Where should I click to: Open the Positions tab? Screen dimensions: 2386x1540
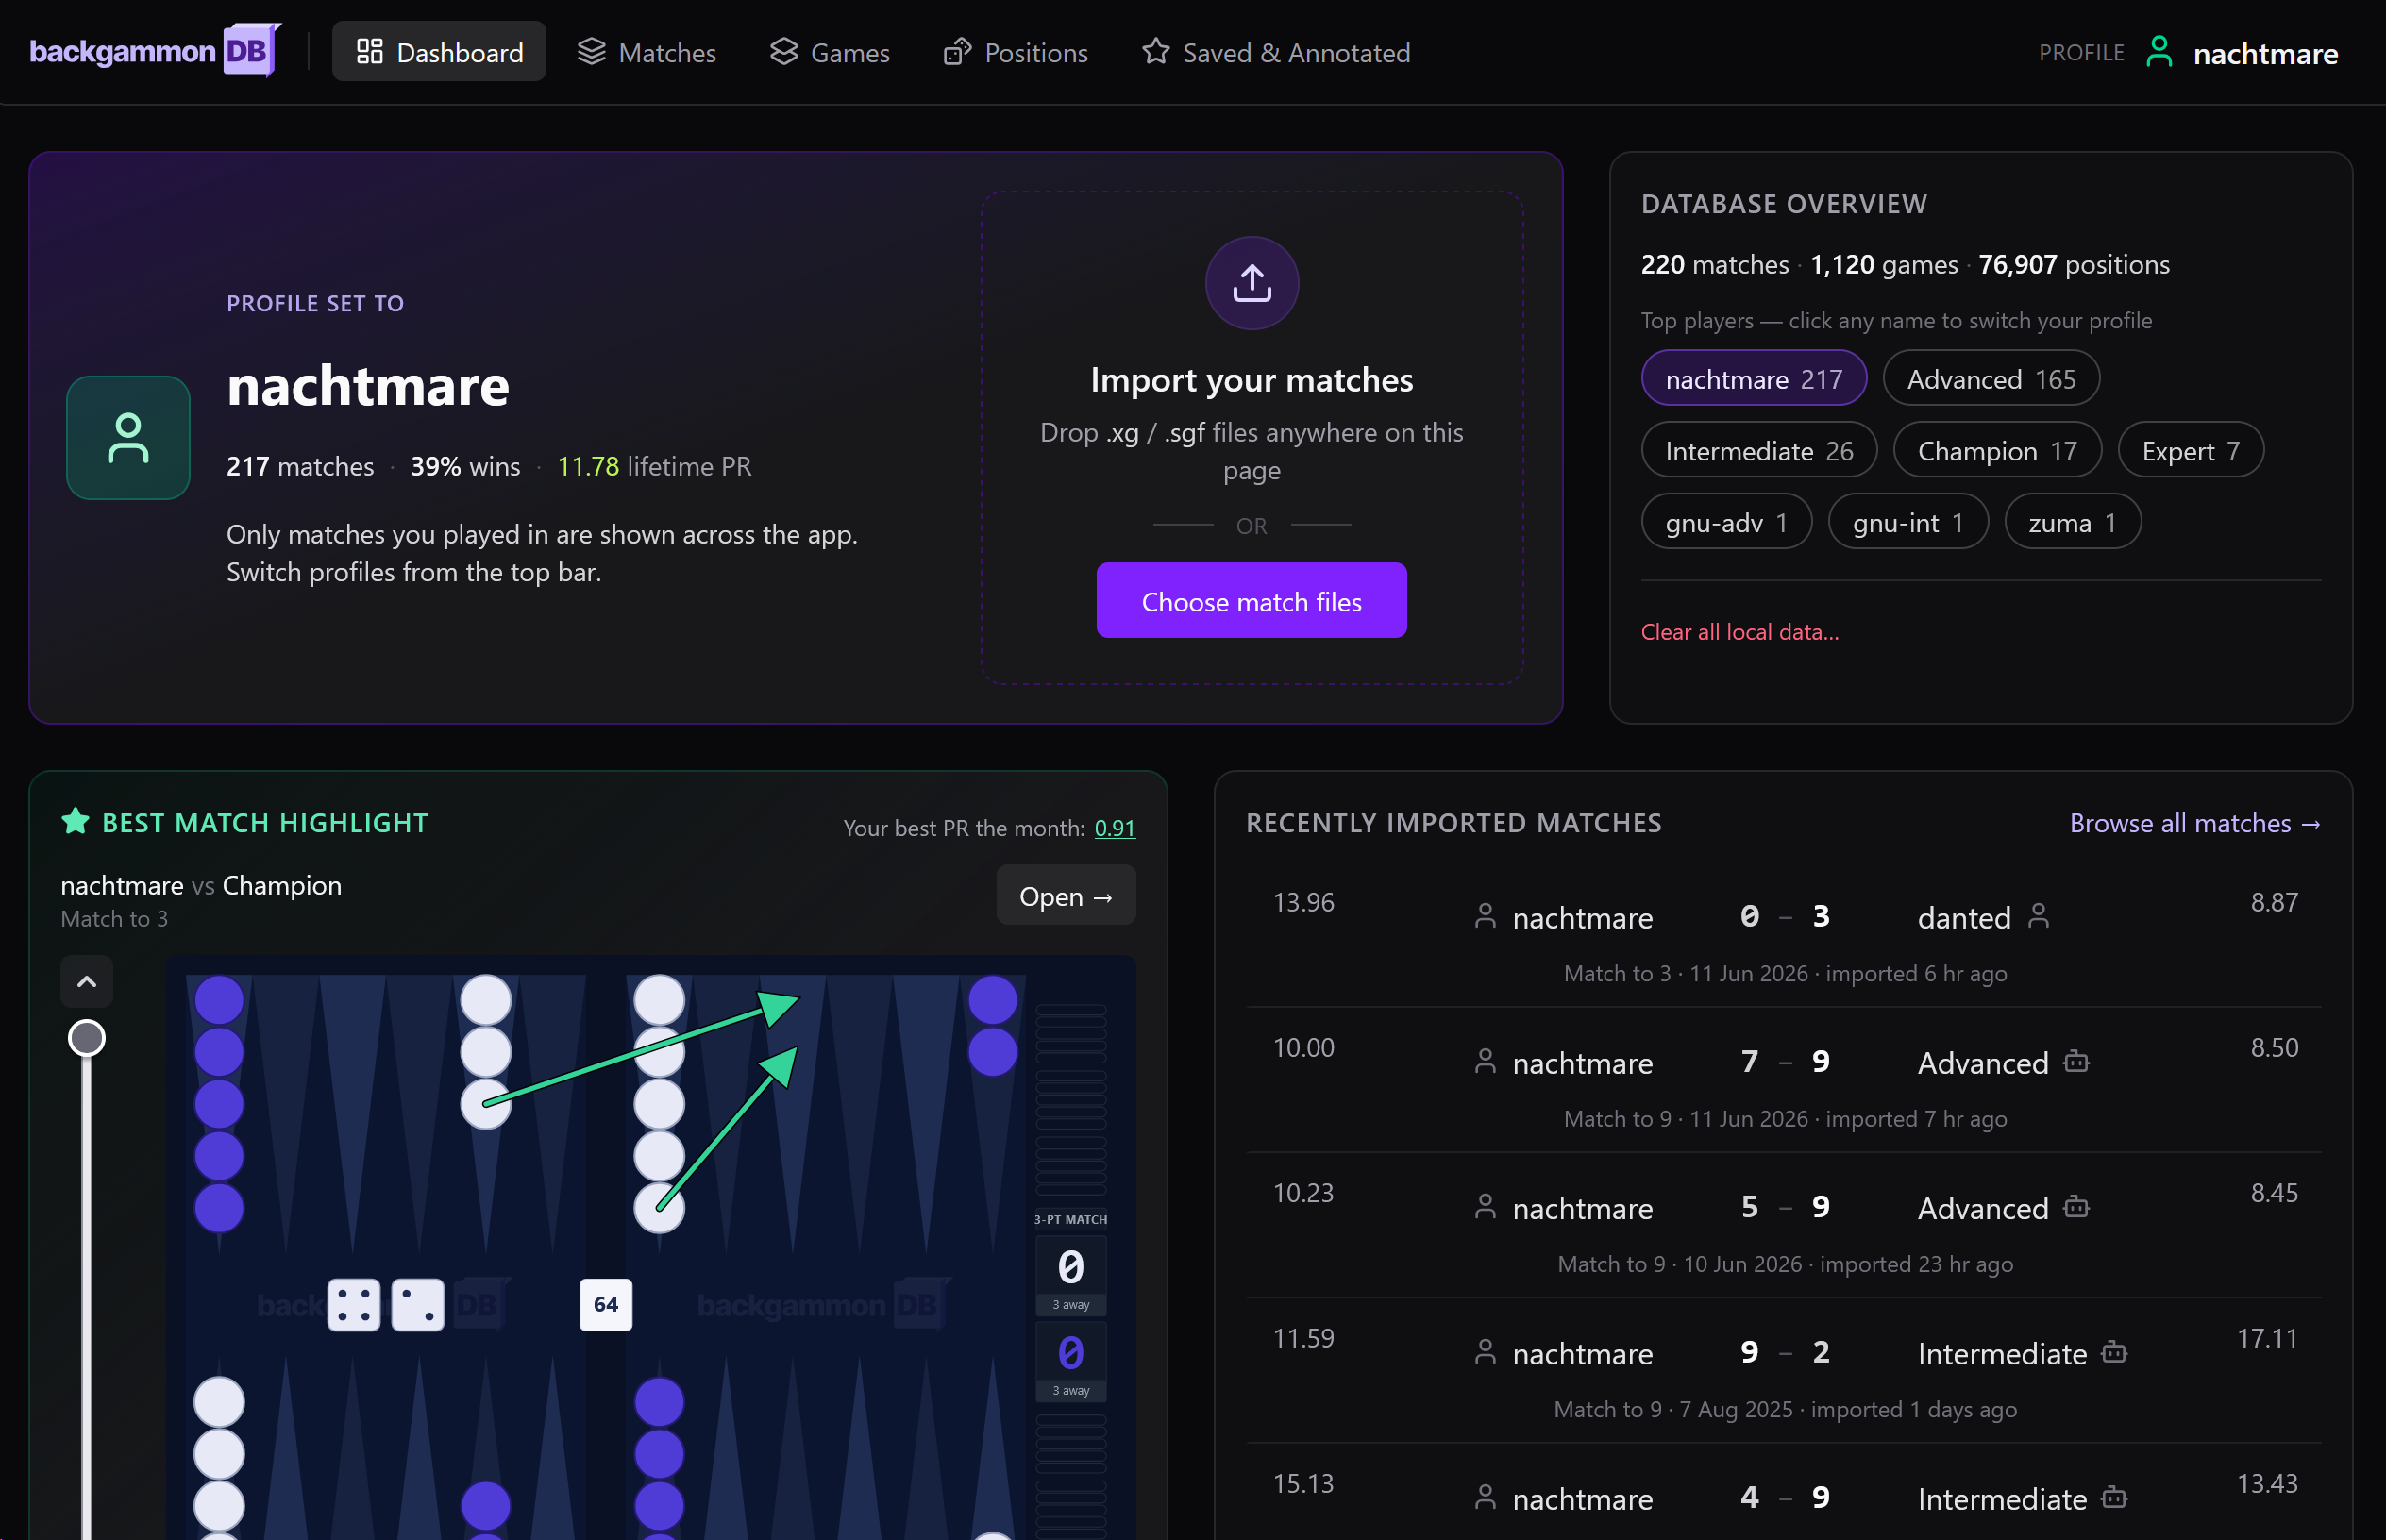point(1015,52)
